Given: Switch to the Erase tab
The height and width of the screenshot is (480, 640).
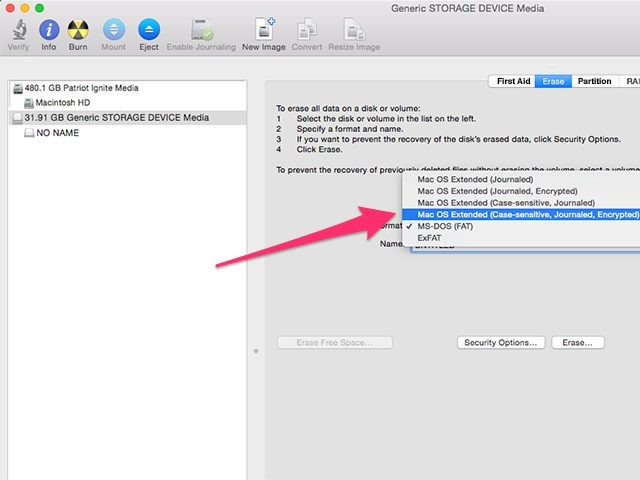Looking at the screenshot, I should point(553,81).
